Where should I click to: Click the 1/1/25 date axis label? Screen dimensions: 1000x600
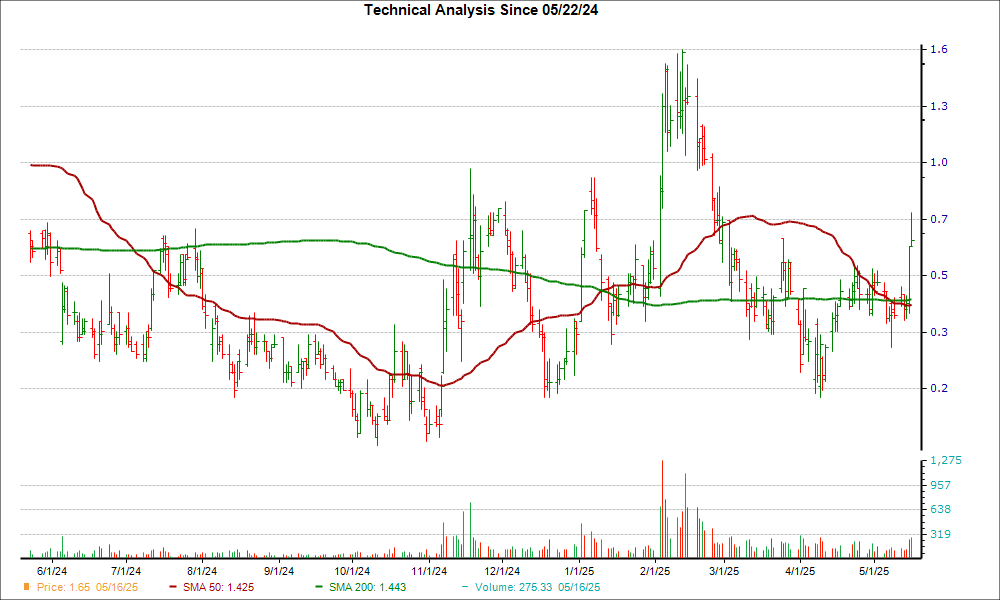pos(579,571)
